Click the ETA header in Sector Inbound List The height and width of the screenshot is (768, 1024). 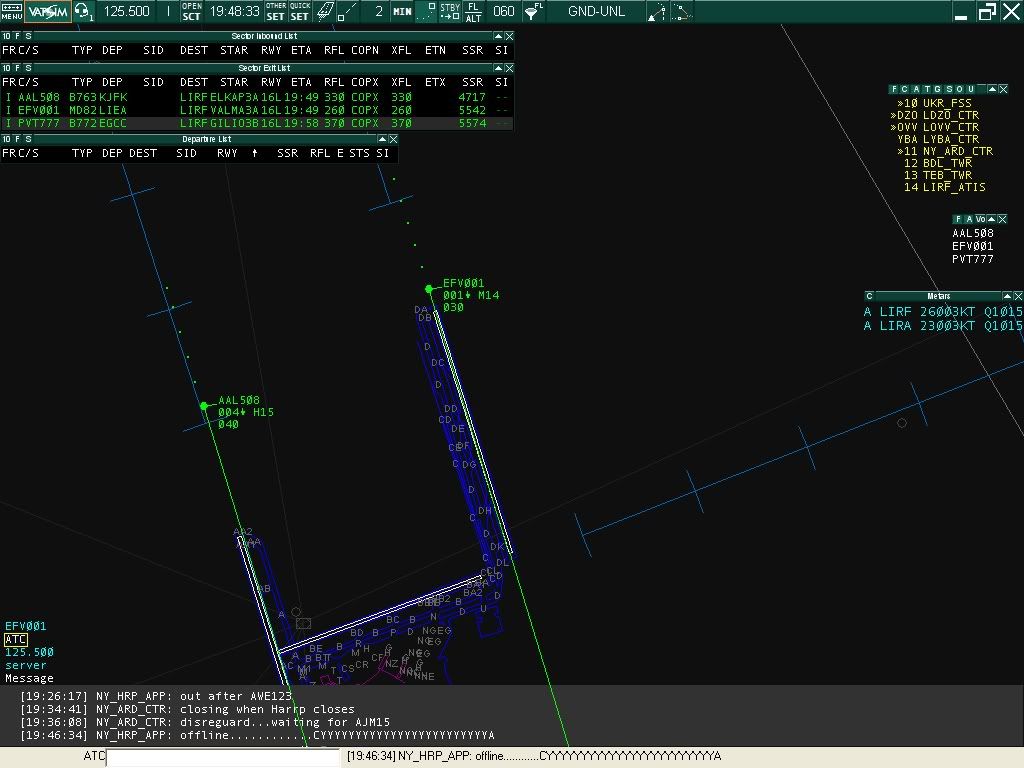(x=301, y=50)
